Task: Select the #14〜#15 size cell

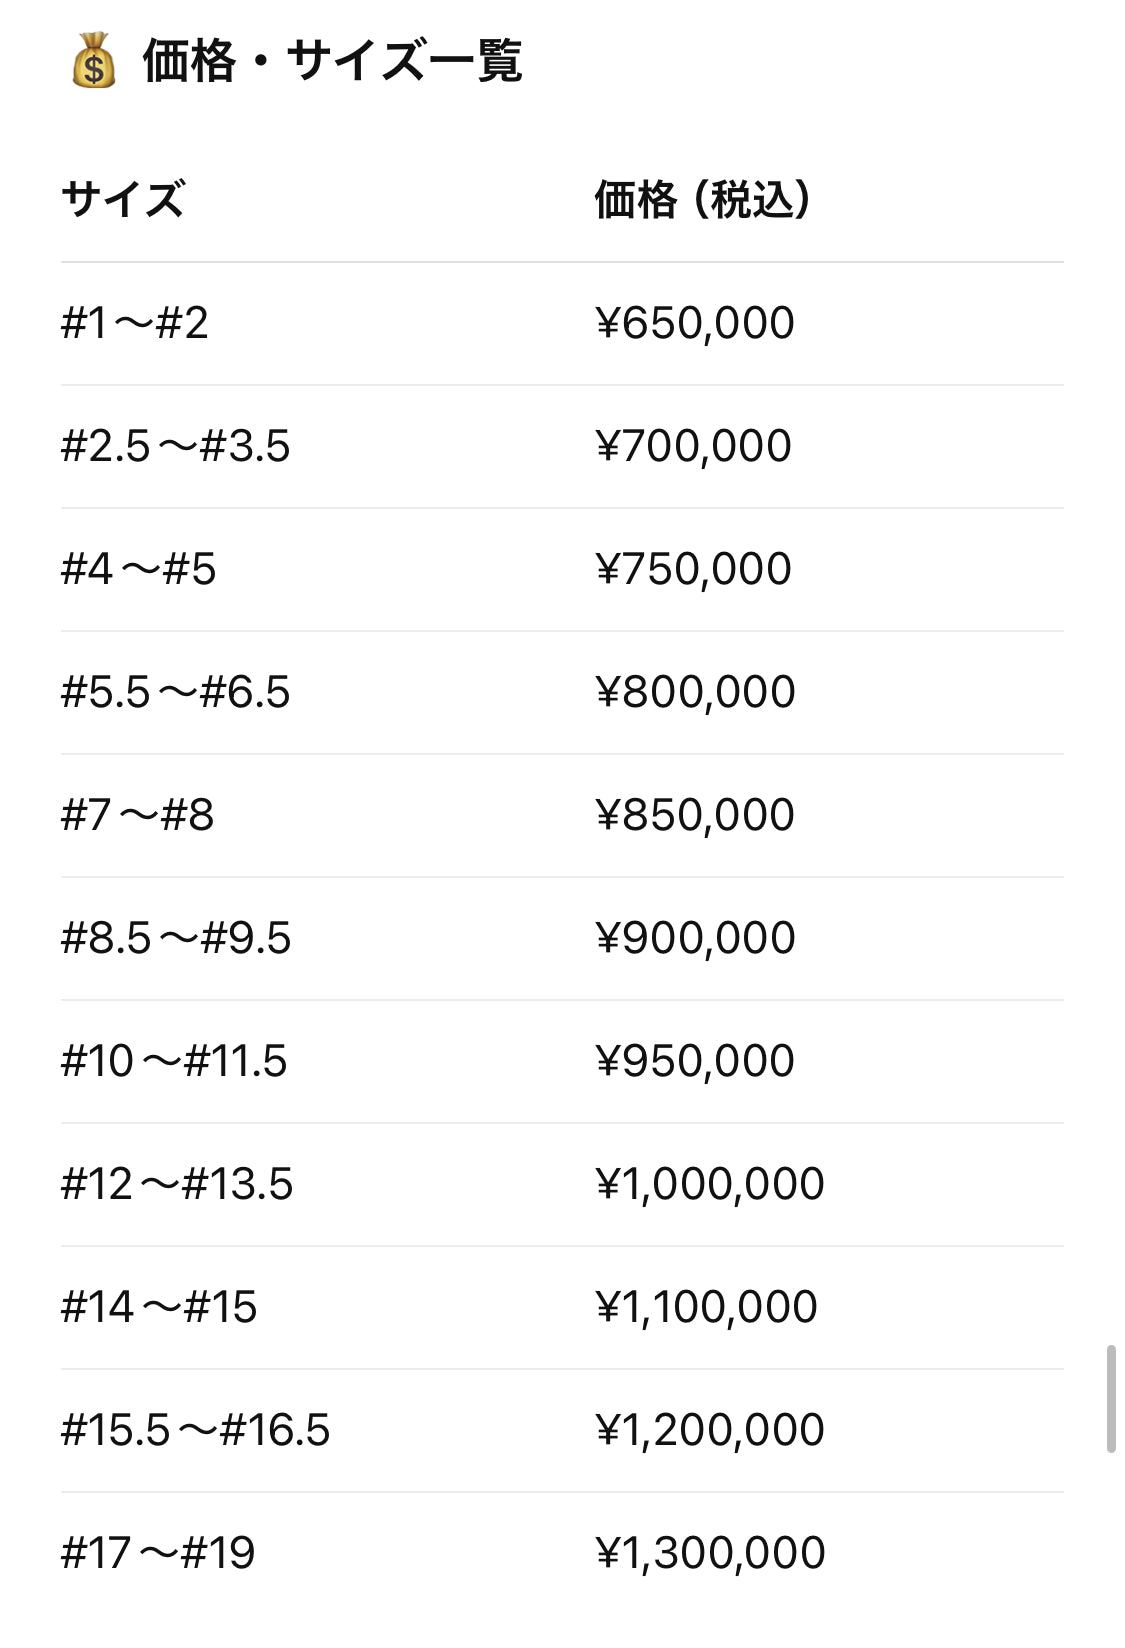Action: 159,1307
